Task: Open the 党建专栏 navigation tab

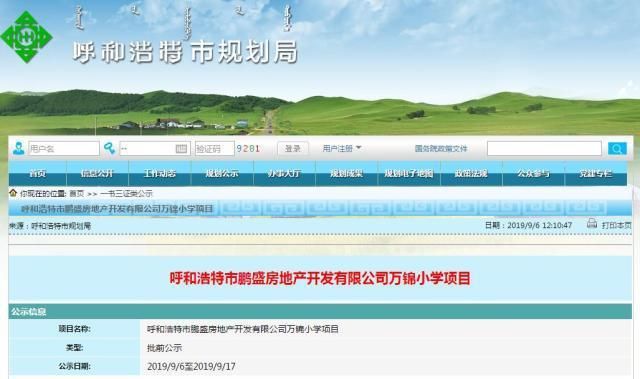Action: point(596,173)
